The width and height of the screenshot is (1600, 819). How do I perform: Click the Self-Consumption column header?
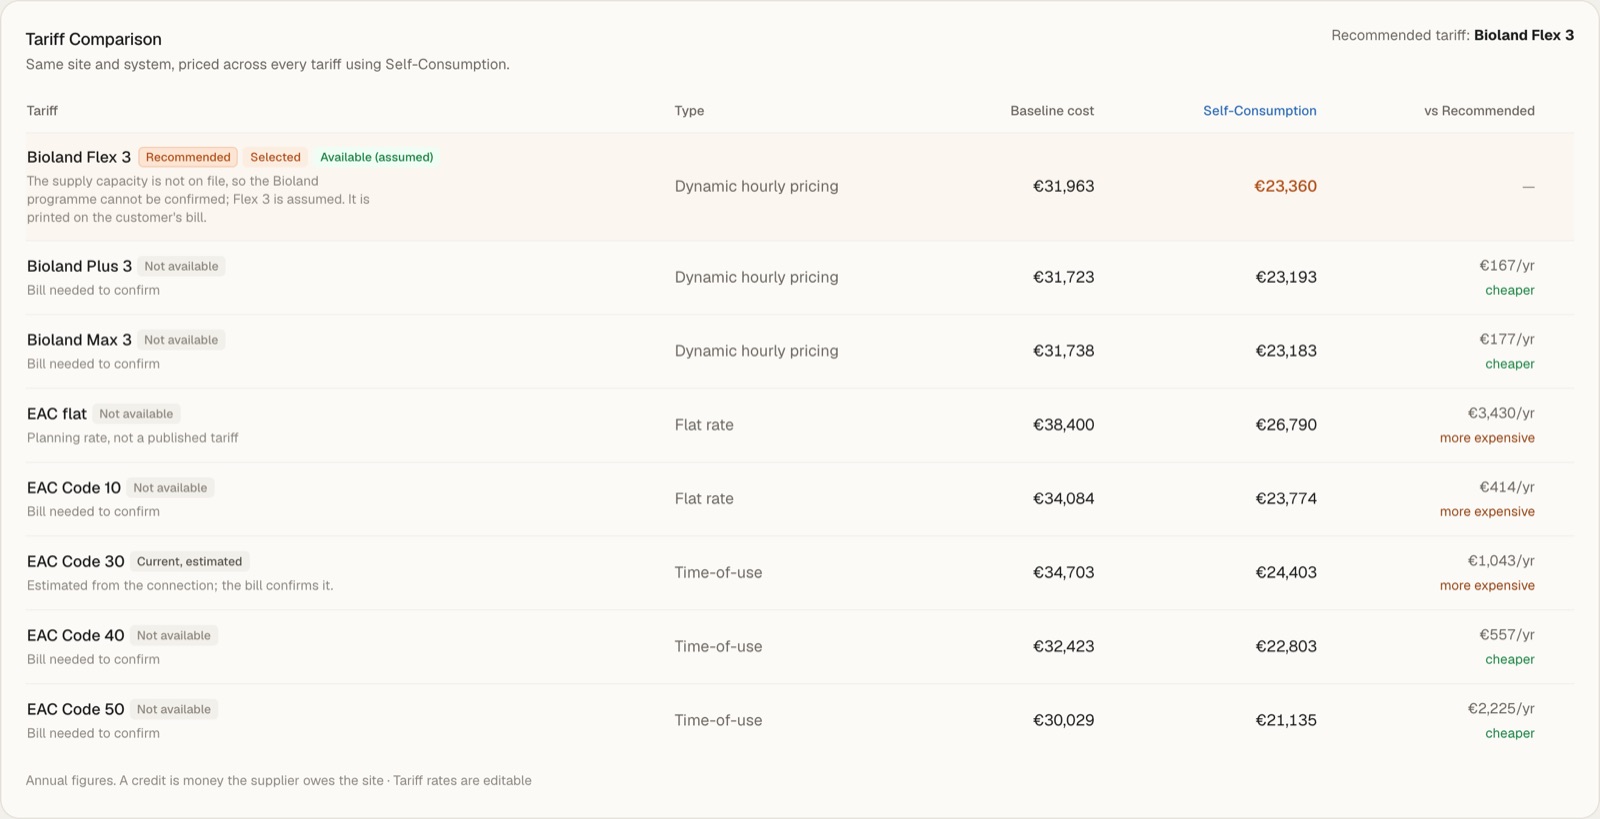click(1259, 111)
